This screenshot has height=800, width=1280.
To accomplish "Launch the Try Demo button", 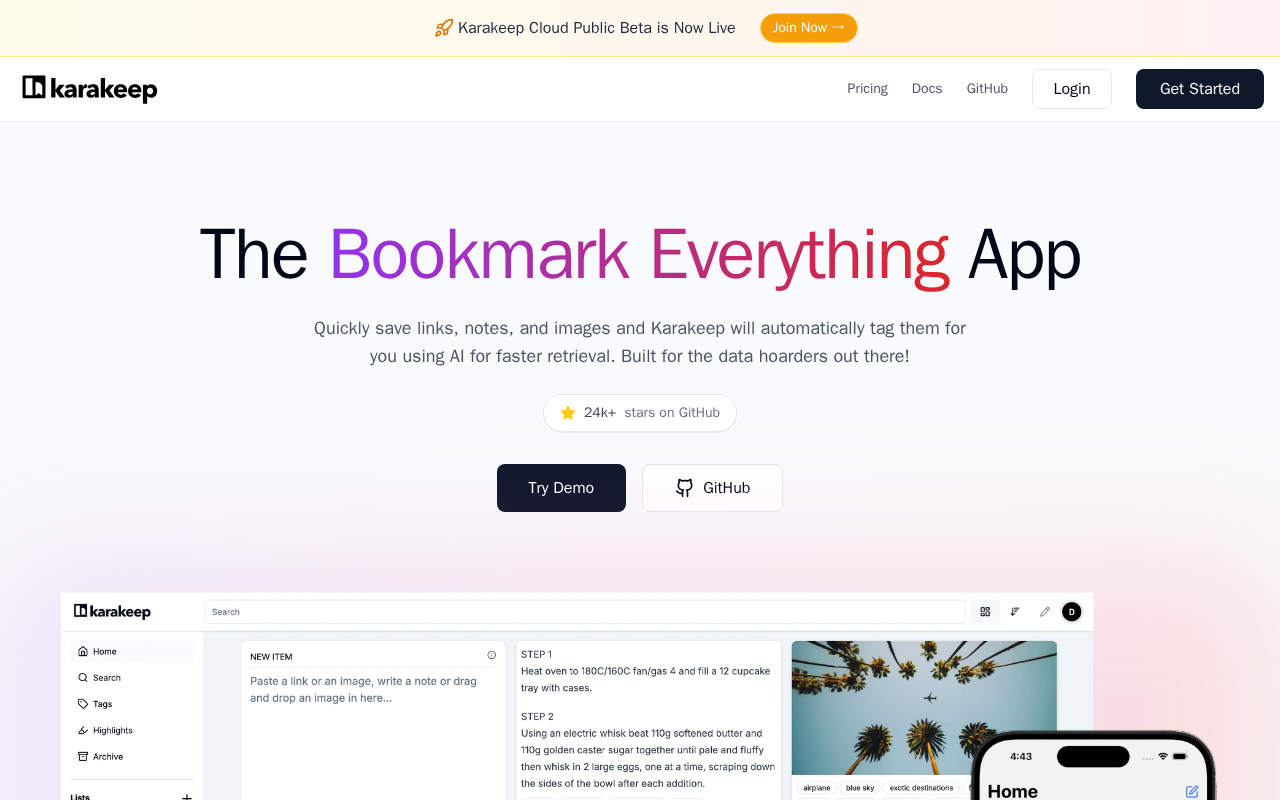I will 561,488.
